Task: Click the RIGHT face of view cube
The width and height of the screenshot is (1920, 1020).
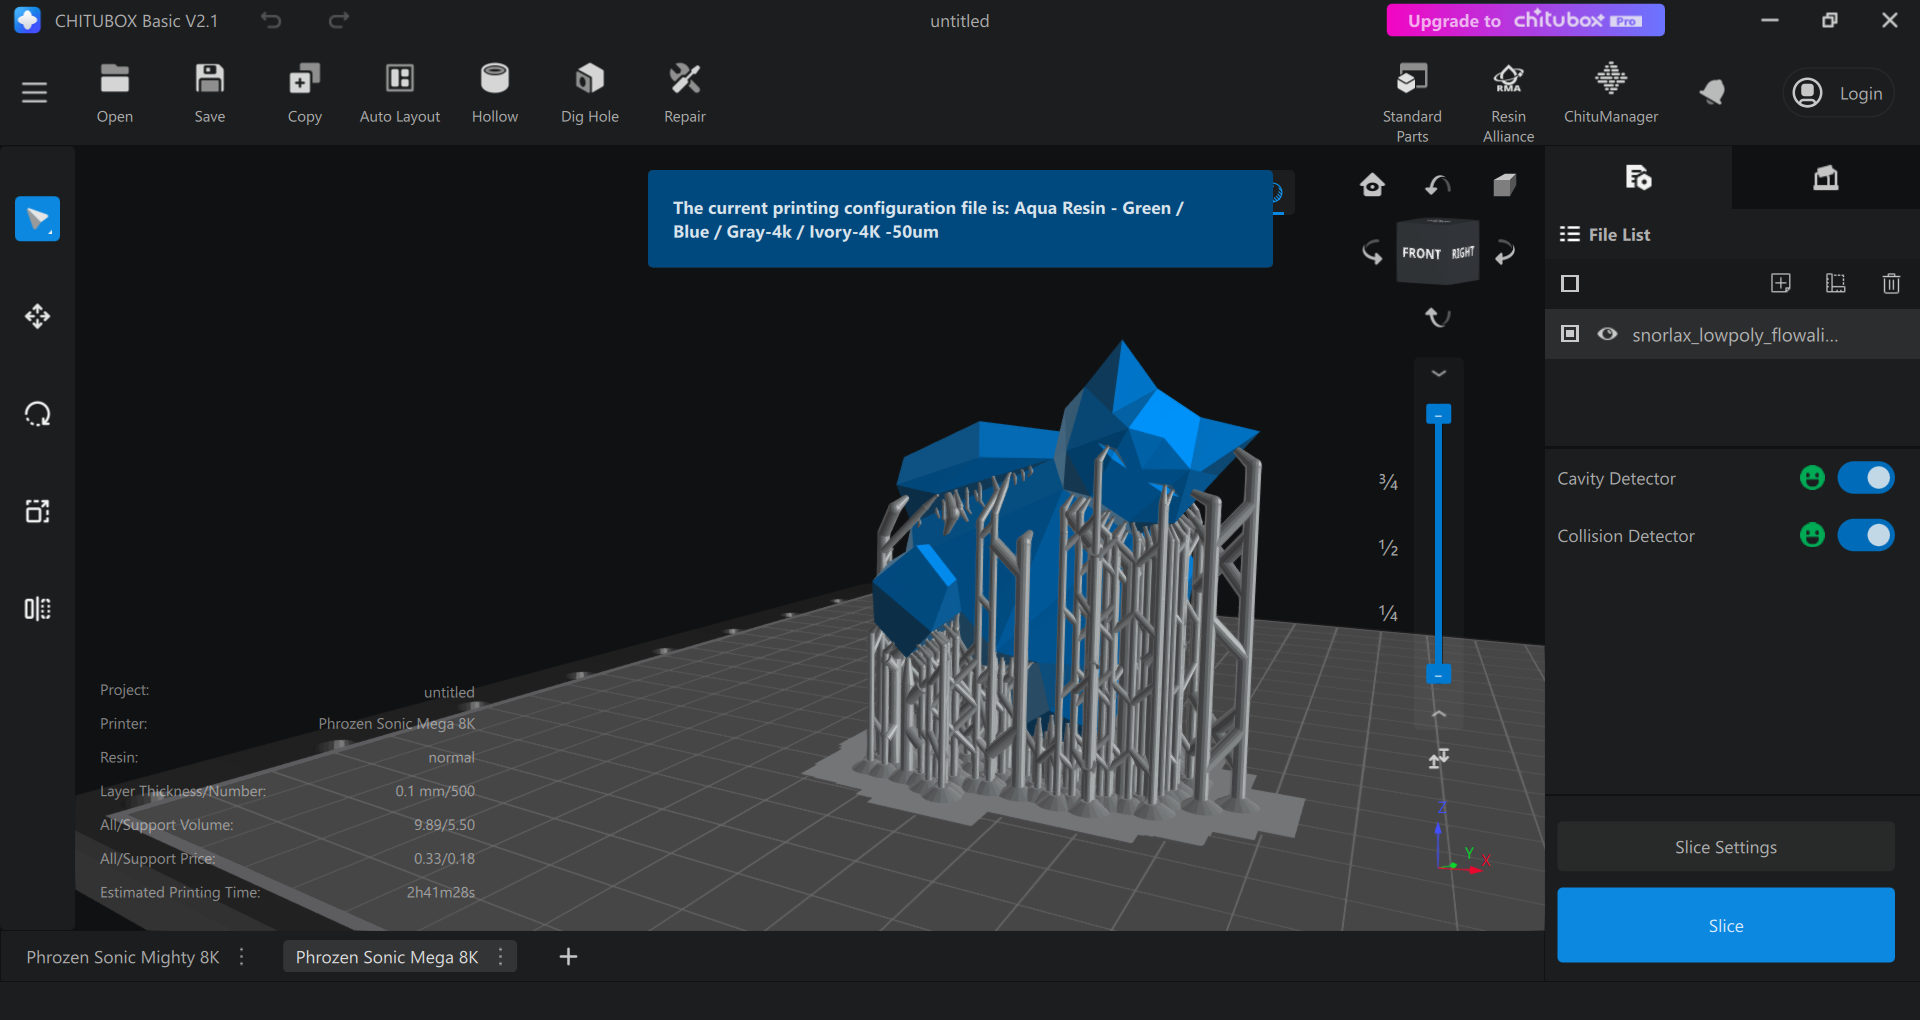Action: pyautogui.click(x=1463, y=253)
